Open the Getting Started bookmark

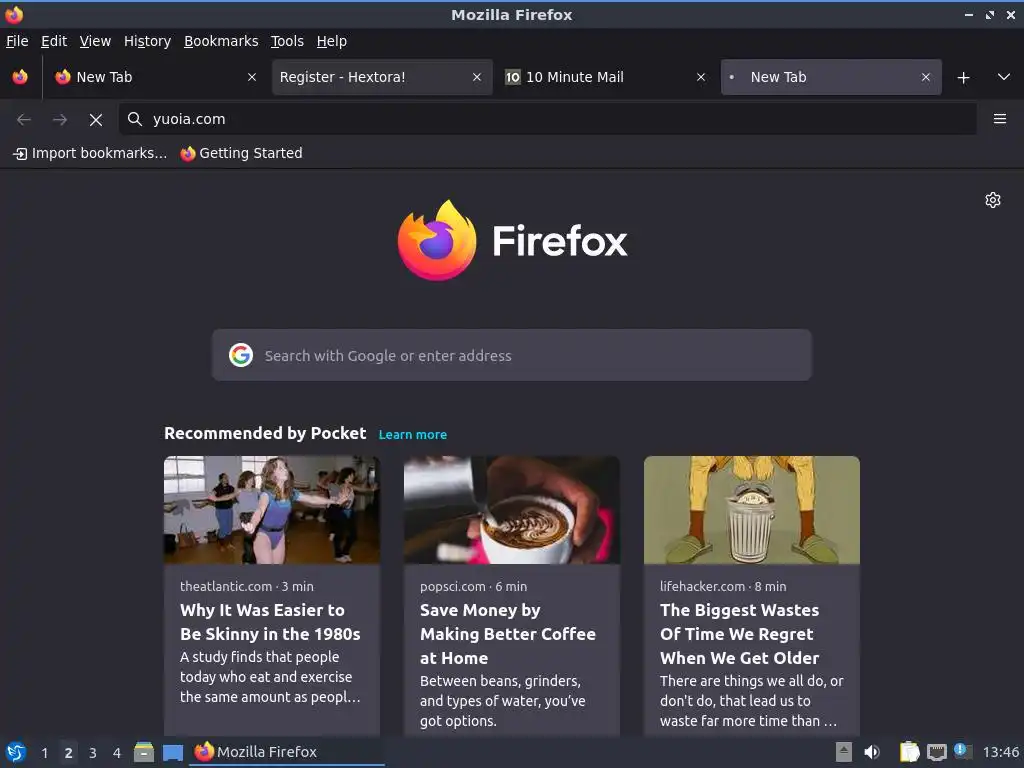click(x=242, y=153)
